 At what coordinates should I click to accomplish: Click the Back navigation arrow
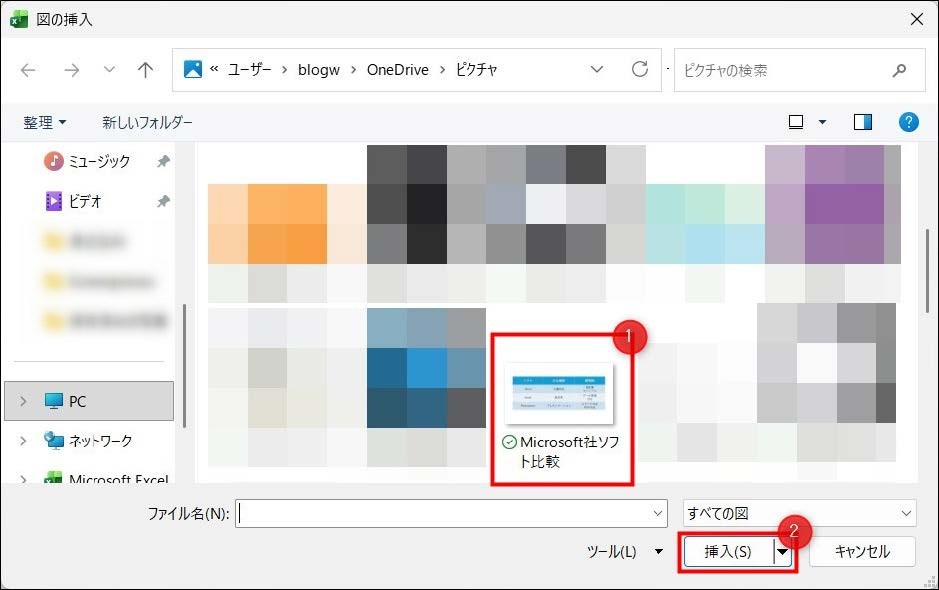[x=28, y=70]
